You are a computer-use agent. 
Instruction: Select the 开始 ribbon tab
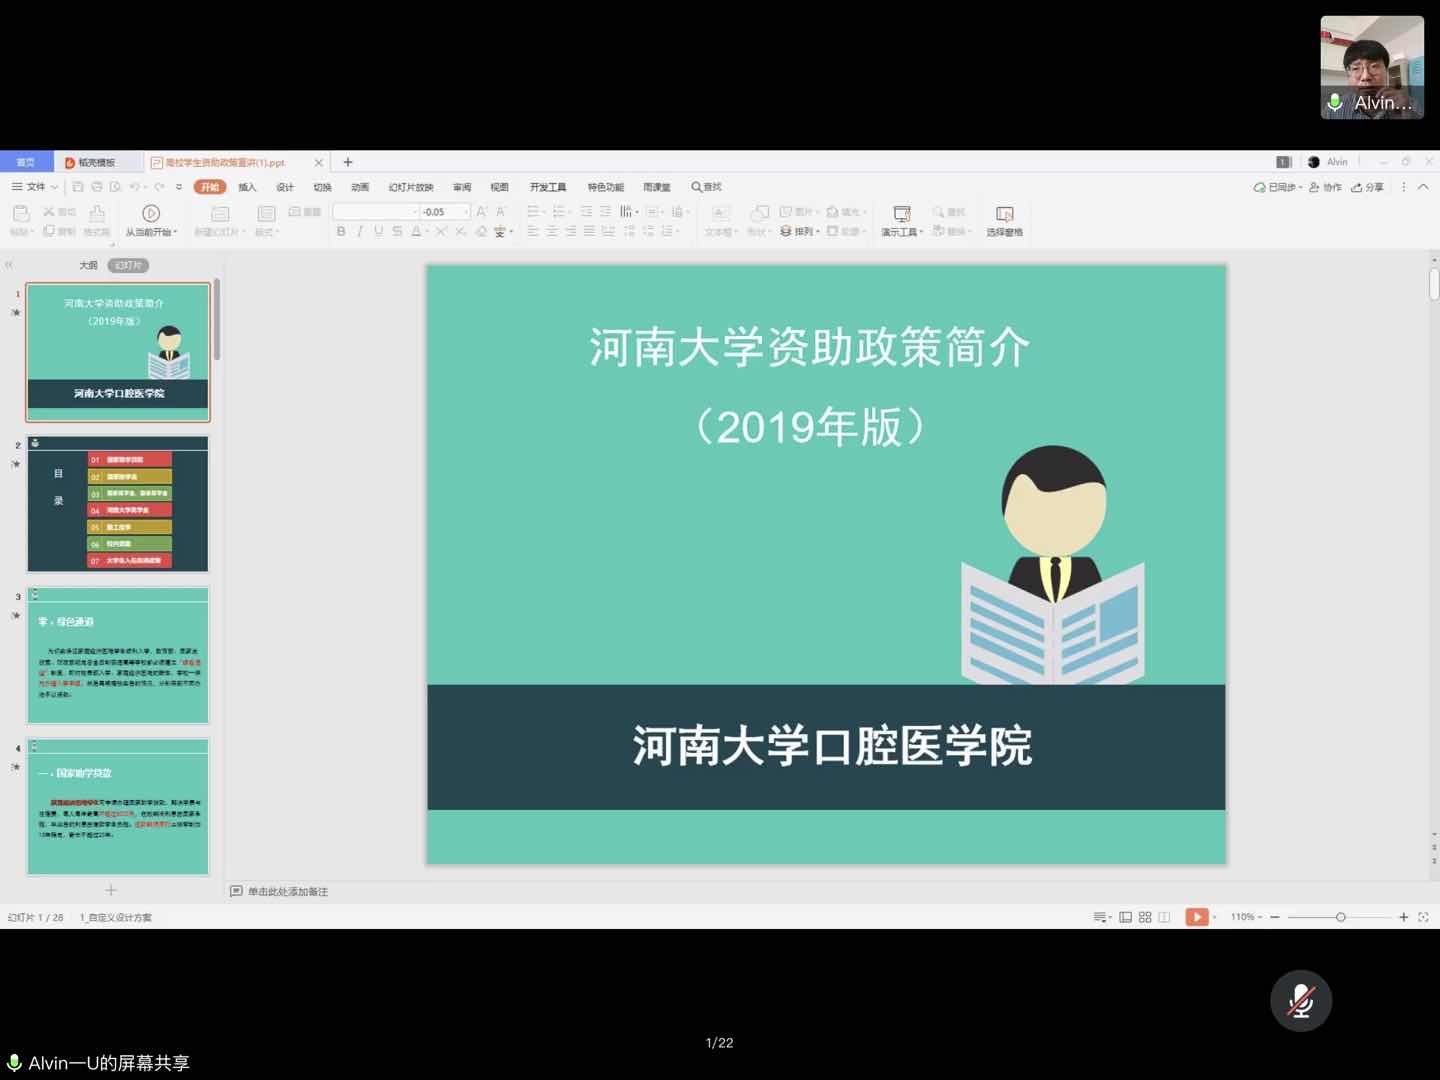[210, 187]
